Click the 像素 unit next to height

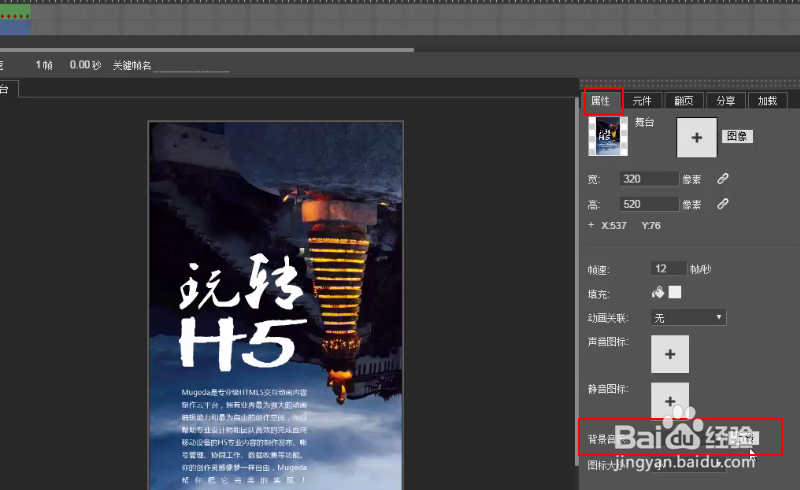pyautogui.click(x=692, y=205)
